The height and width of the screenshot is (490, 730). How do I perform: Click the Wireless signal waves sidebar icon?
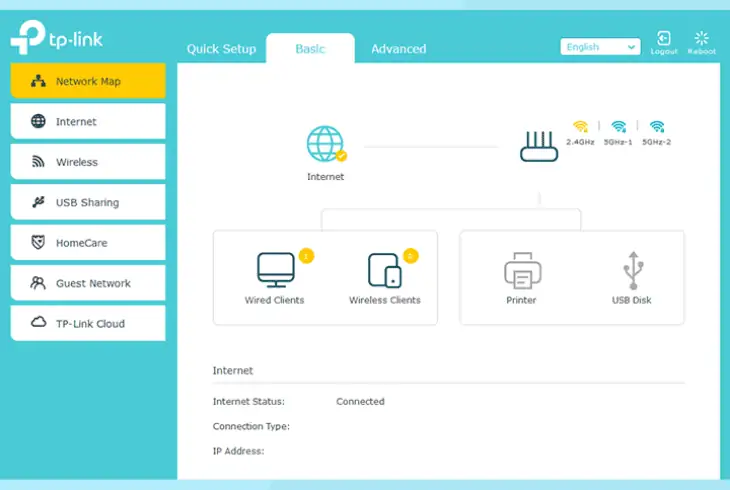point(38,162)
